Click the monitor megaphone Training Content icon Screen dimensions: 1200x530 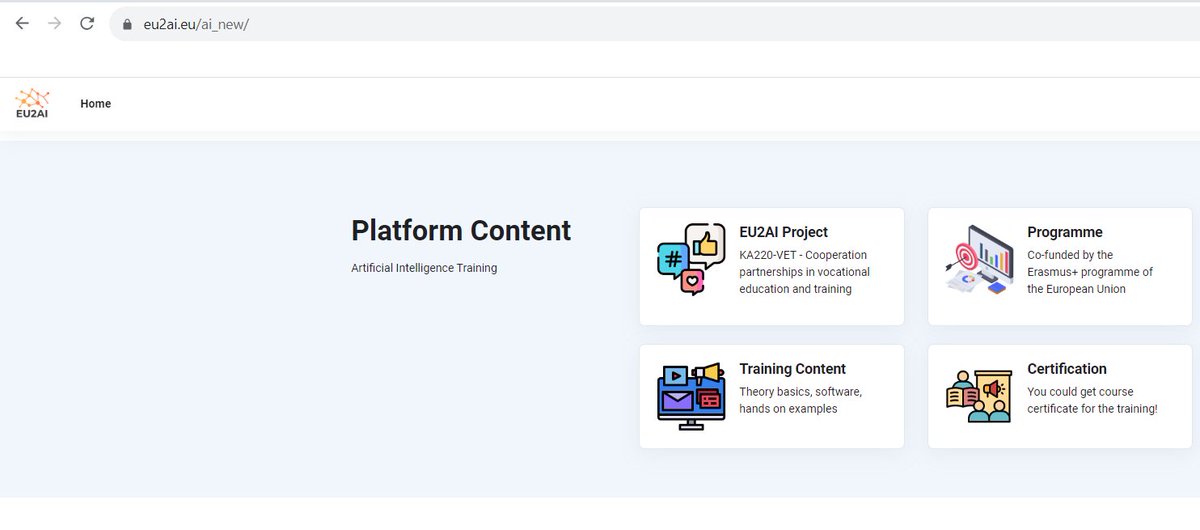pyautogui.click(x=691, y=396)
